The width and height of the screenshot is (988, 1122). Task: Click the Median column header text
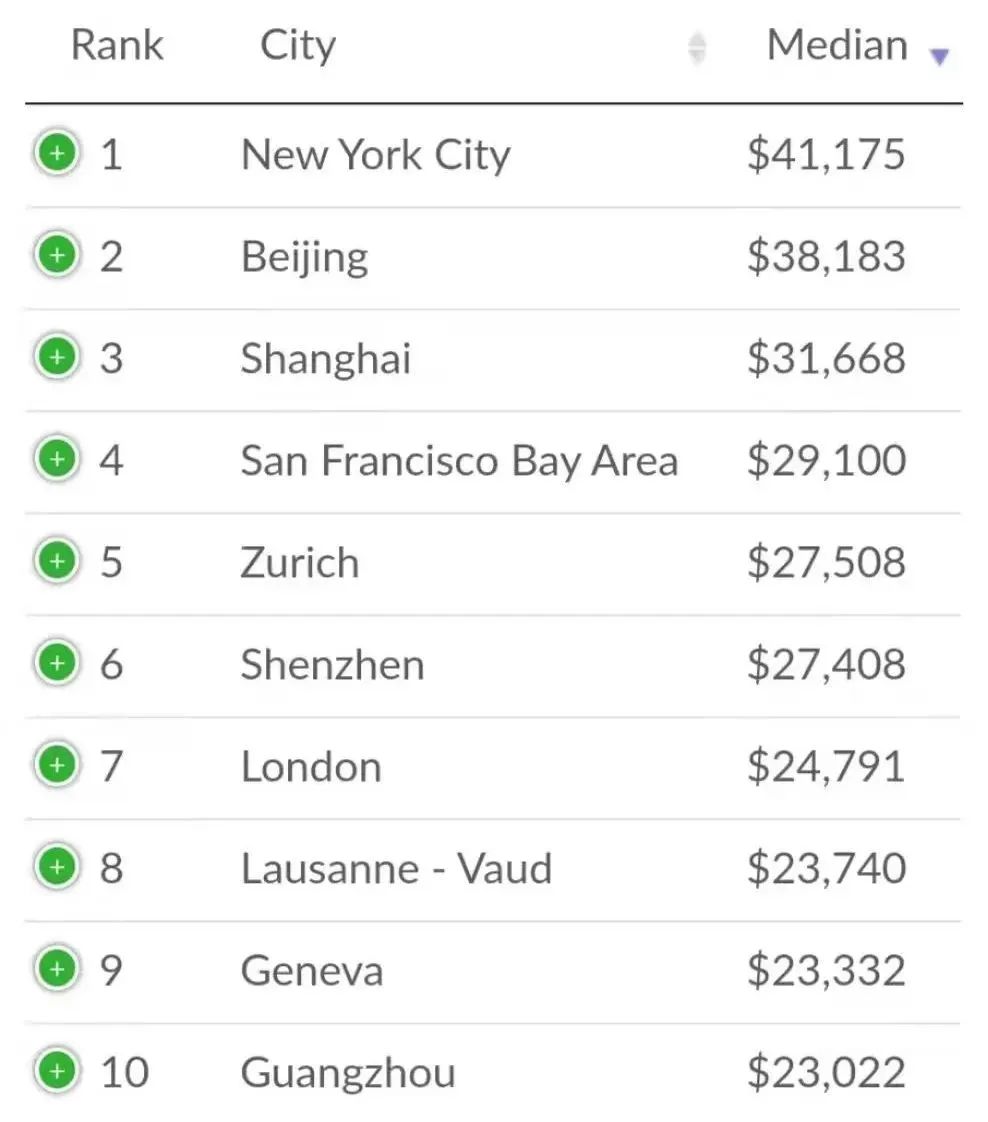837,45
